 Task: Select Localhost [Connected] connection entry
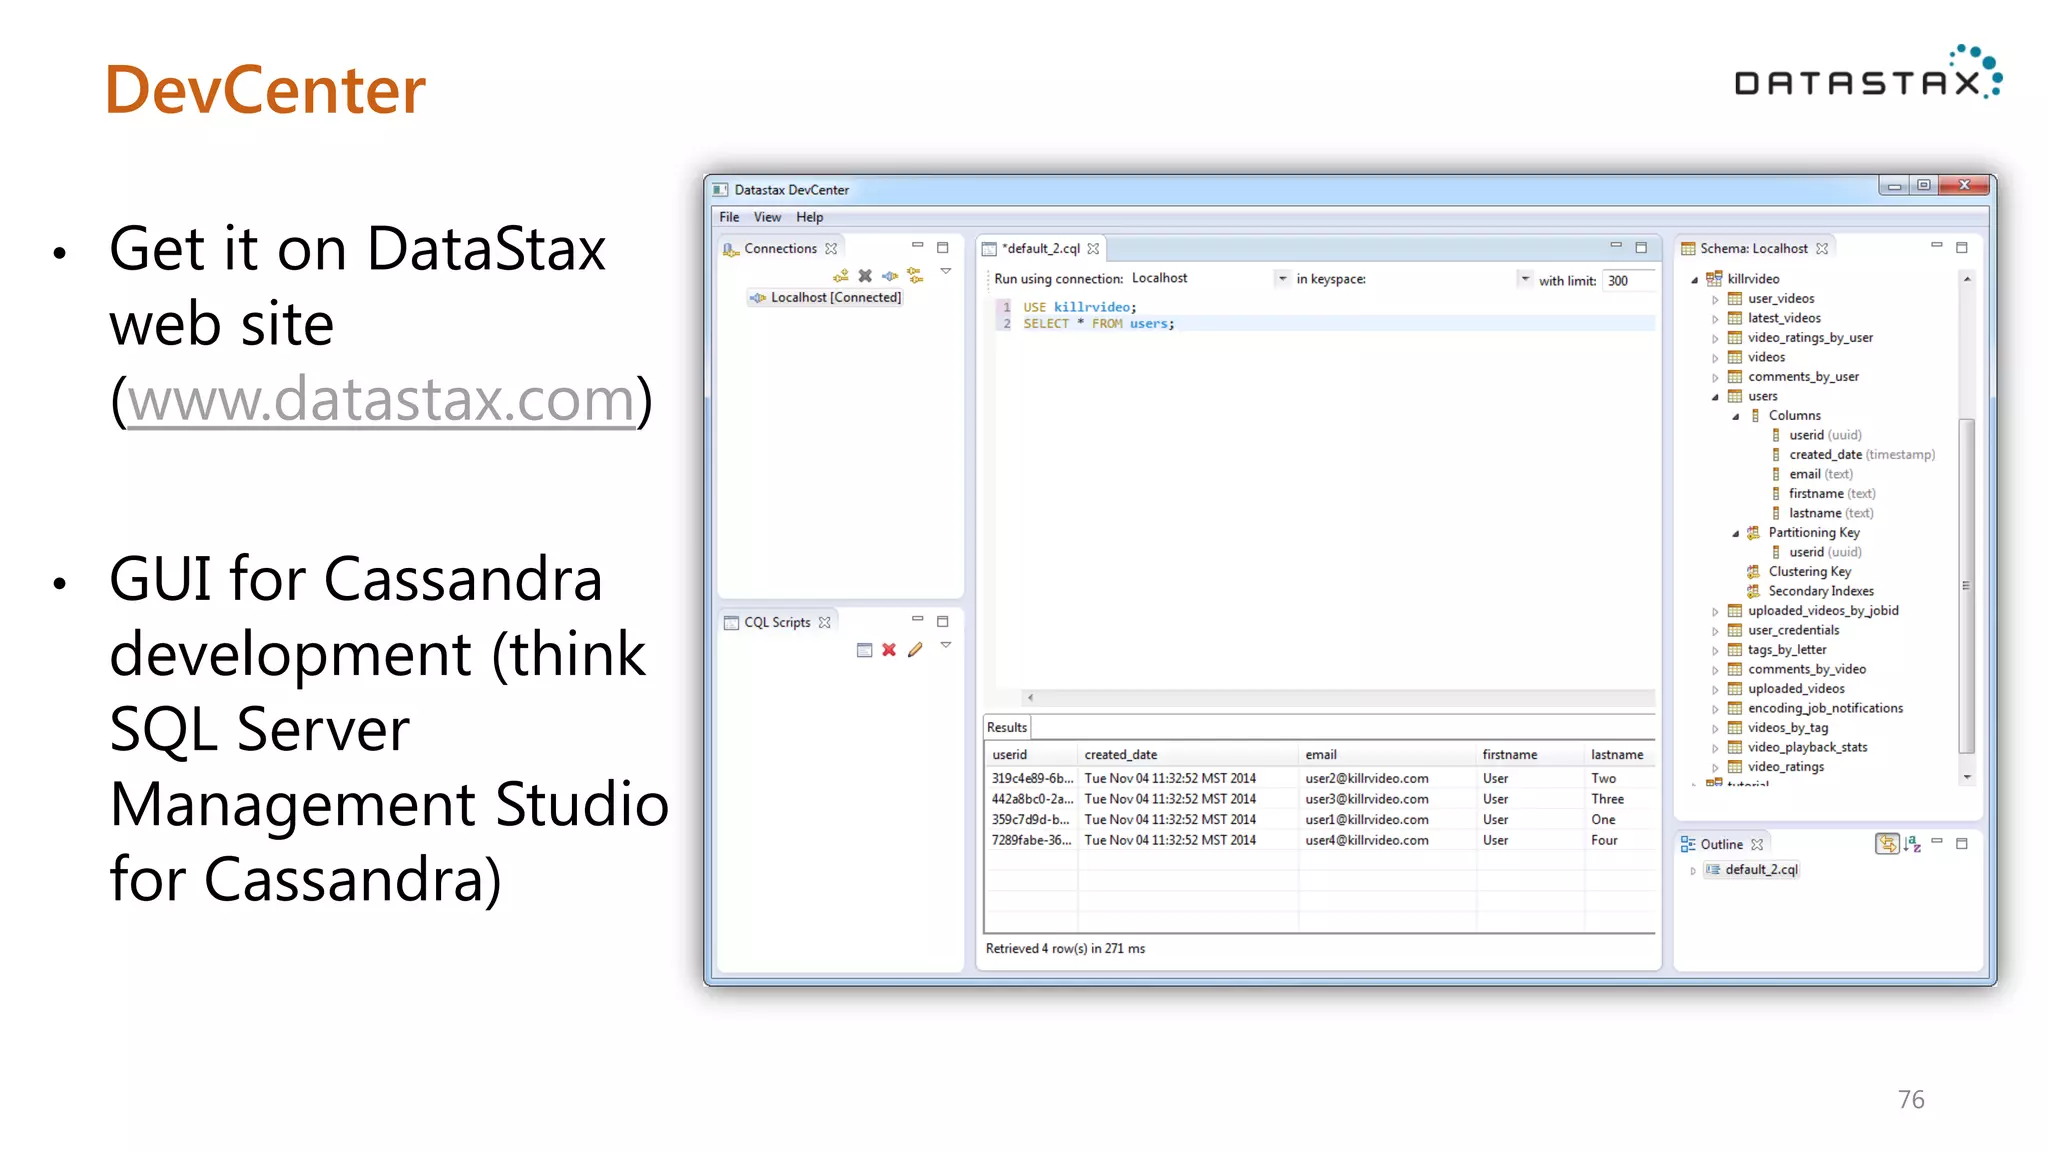(x=827, y=297)
